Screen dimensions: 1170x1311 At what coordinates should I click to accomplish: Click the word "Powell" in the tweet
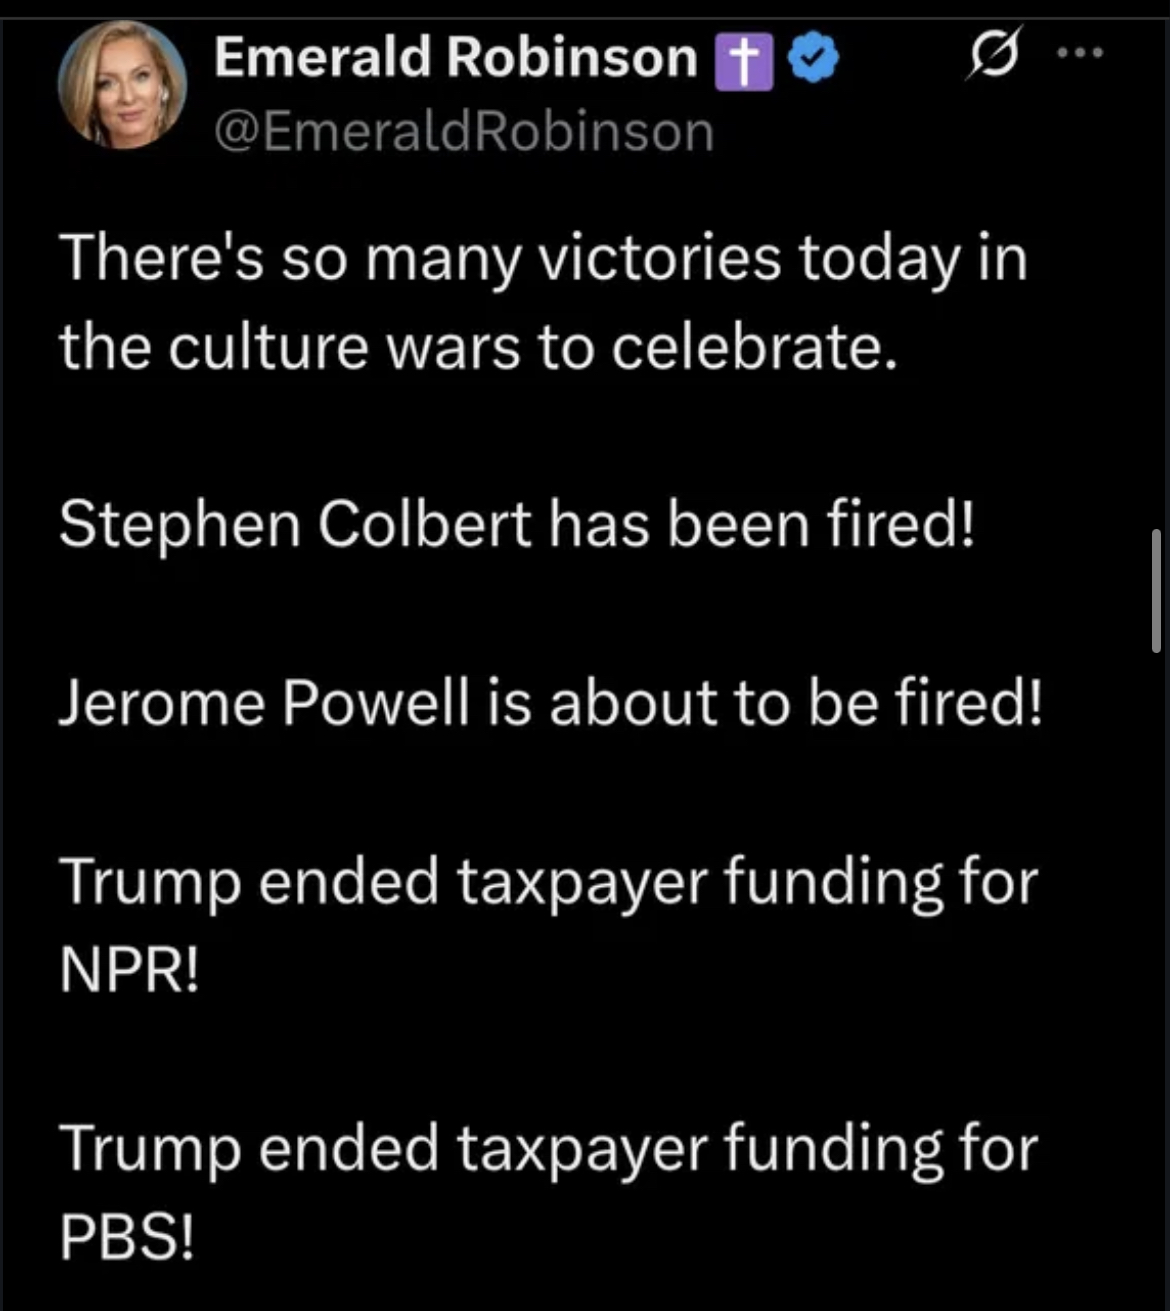(375, 702)
